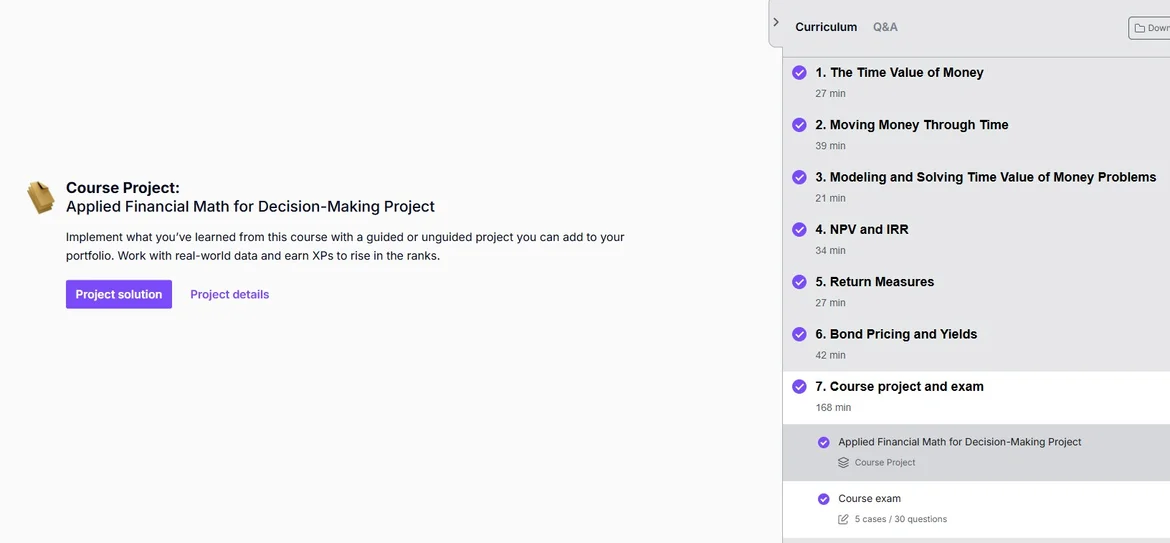
Task: Click completed checkmark for Moving Money Through Time
Action: click(799, 125)
